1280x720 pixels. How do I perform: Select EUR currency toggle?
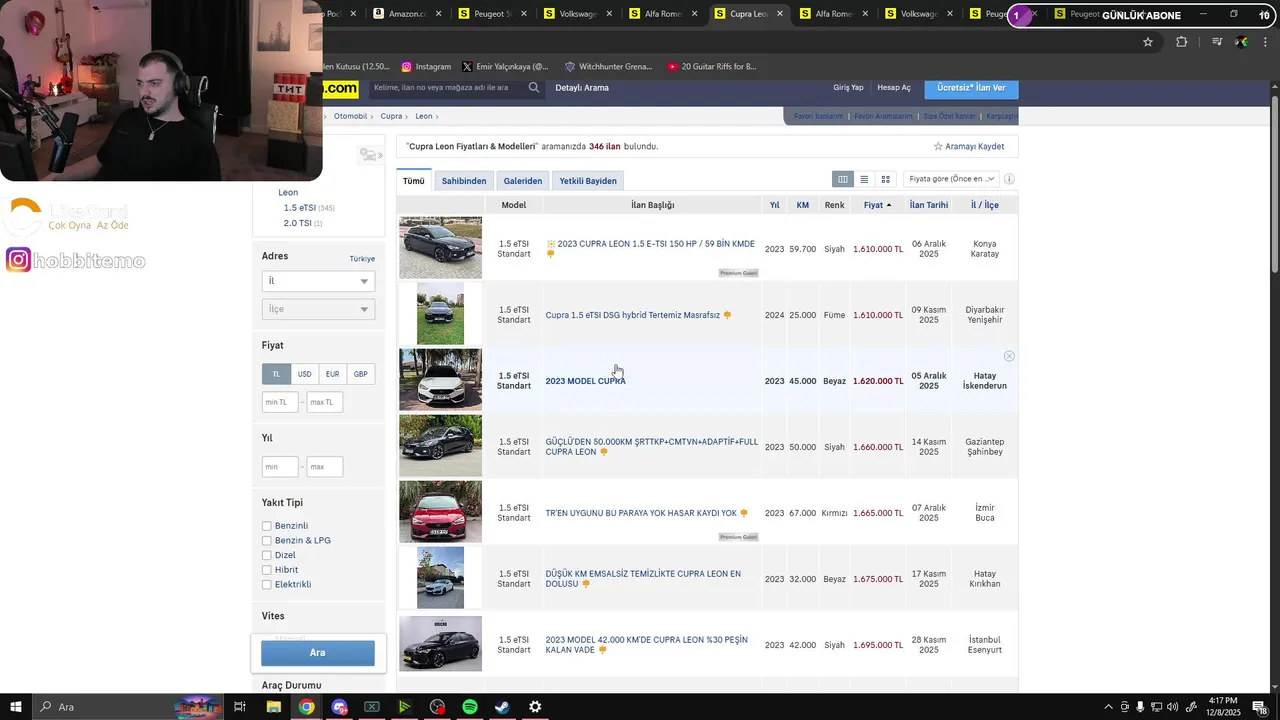click(332, 374)
